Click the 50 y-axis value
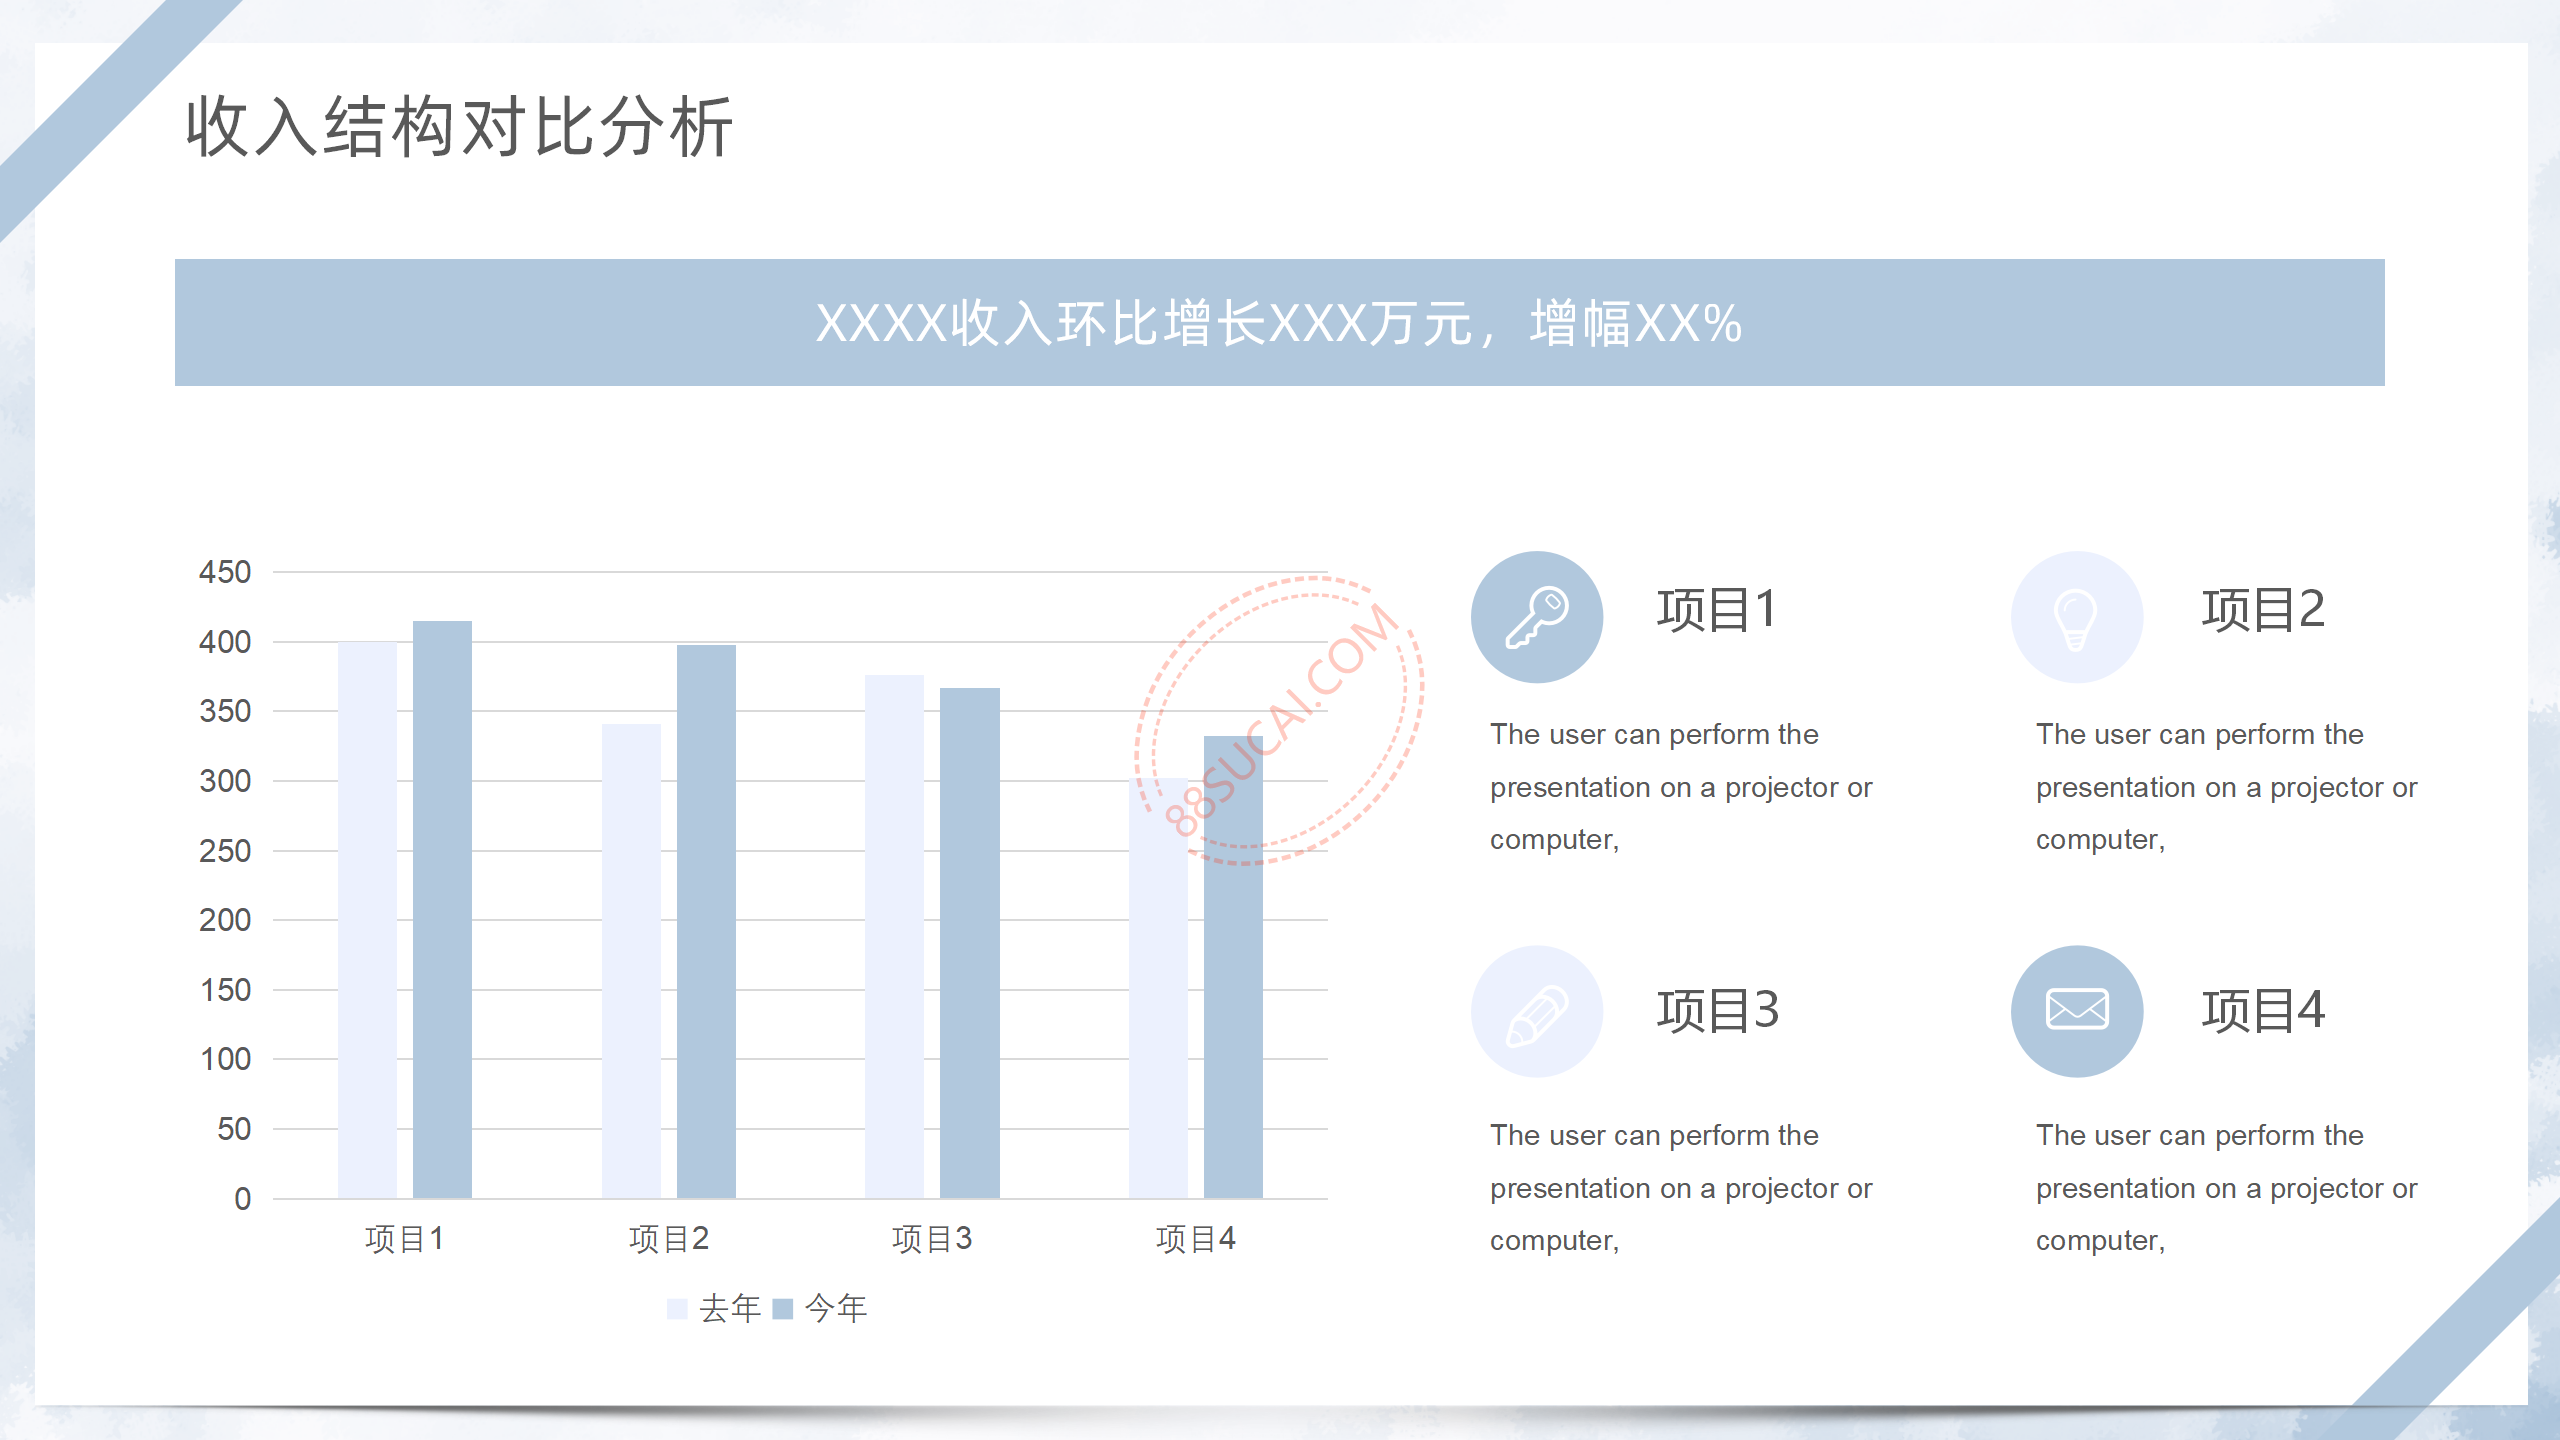This screenshot has height=1440, width=2560. point(234,1129)
